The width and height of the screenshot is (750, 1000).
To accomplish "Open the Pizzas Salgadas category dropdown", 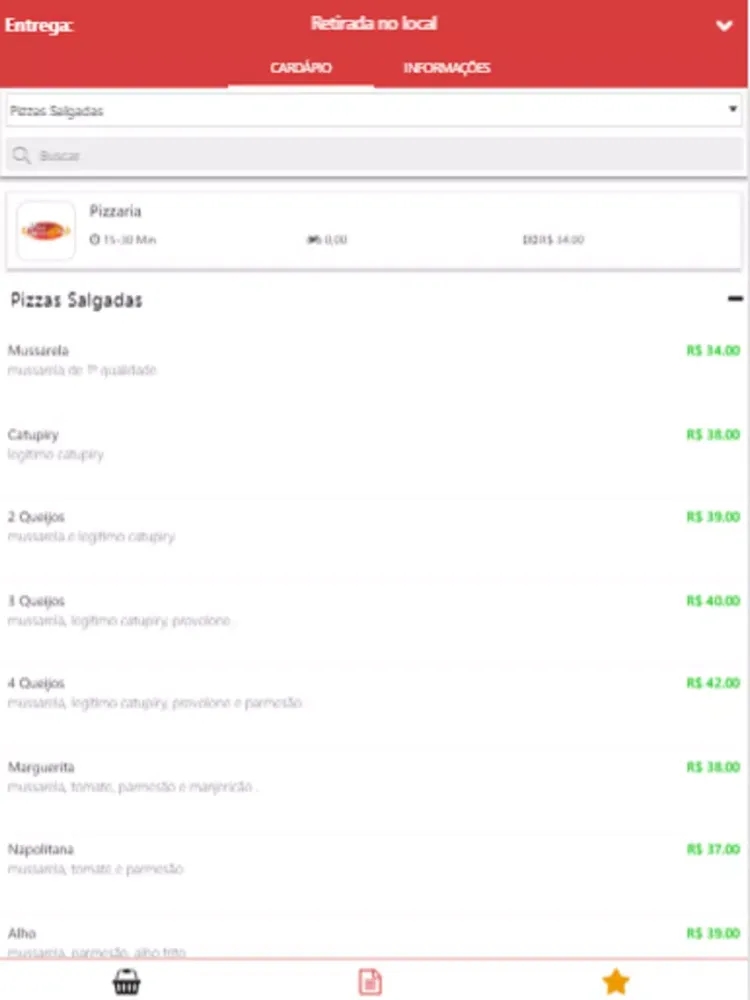I will tap(374, 111).
